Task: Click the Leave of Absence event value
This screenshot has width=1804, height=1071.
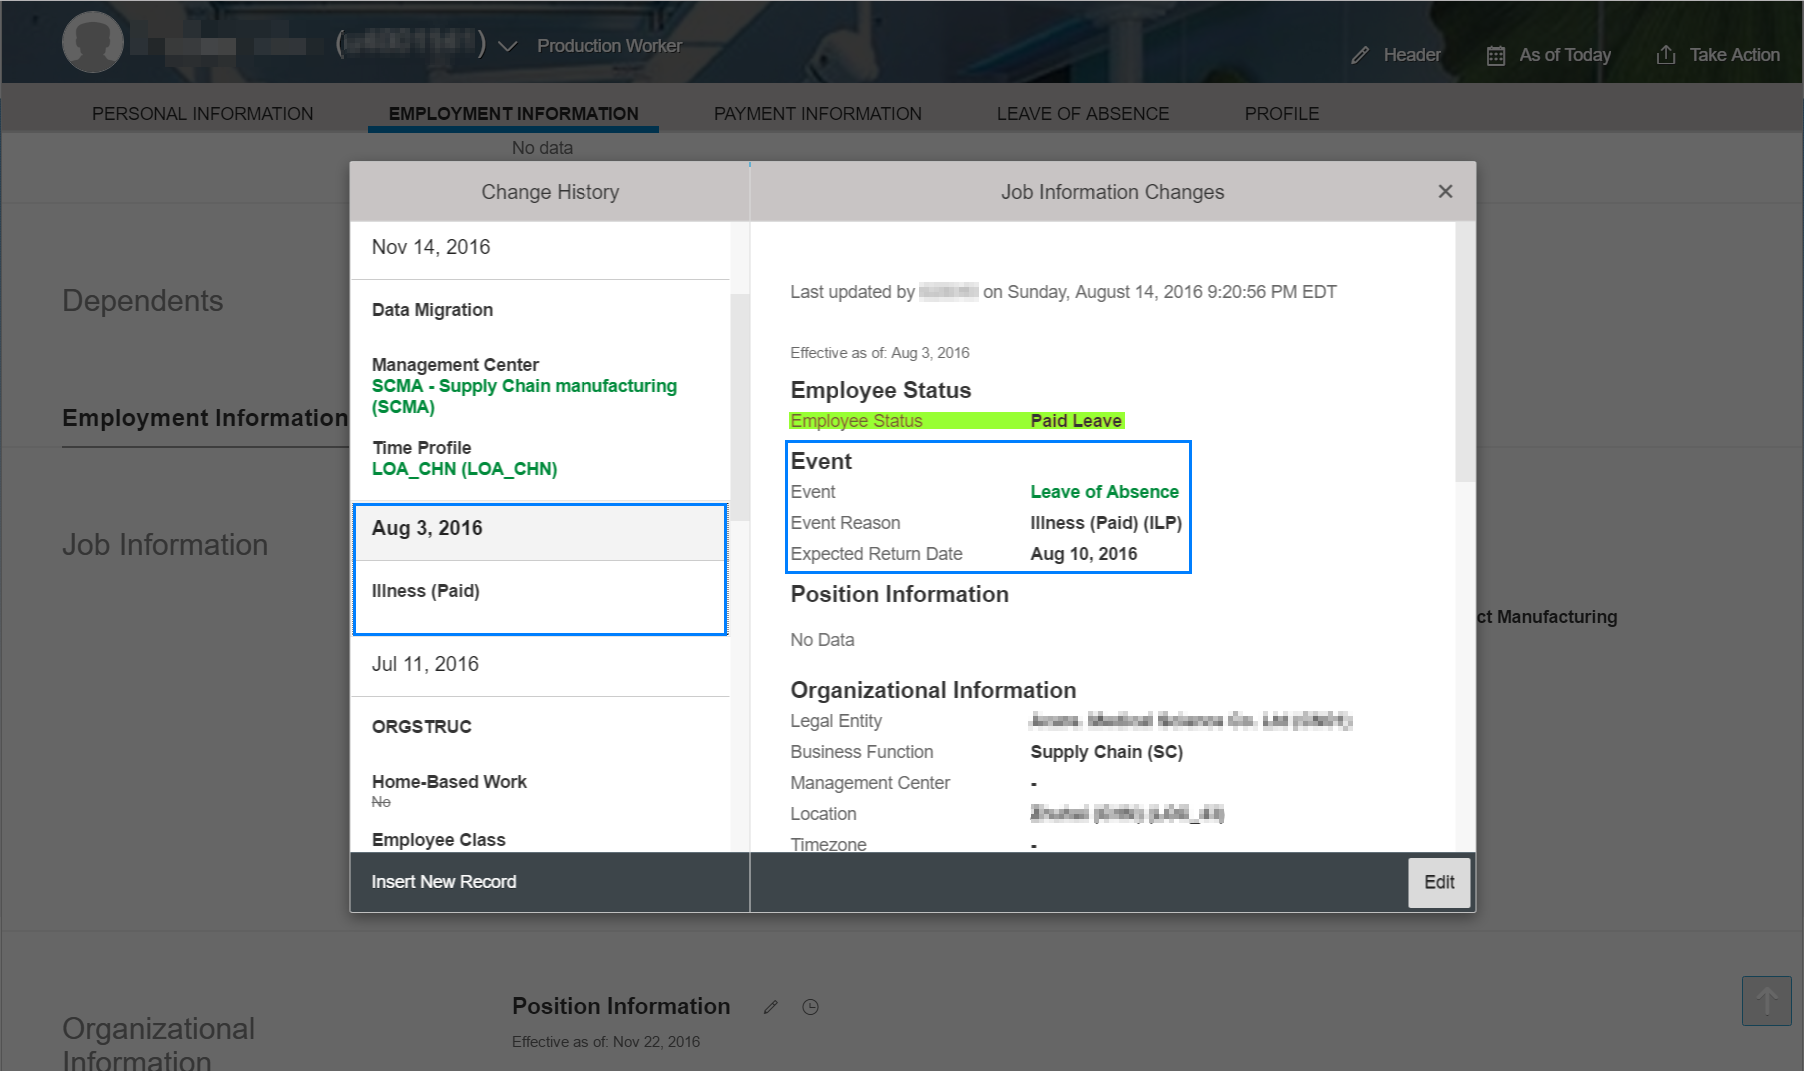Action: 1104,492
